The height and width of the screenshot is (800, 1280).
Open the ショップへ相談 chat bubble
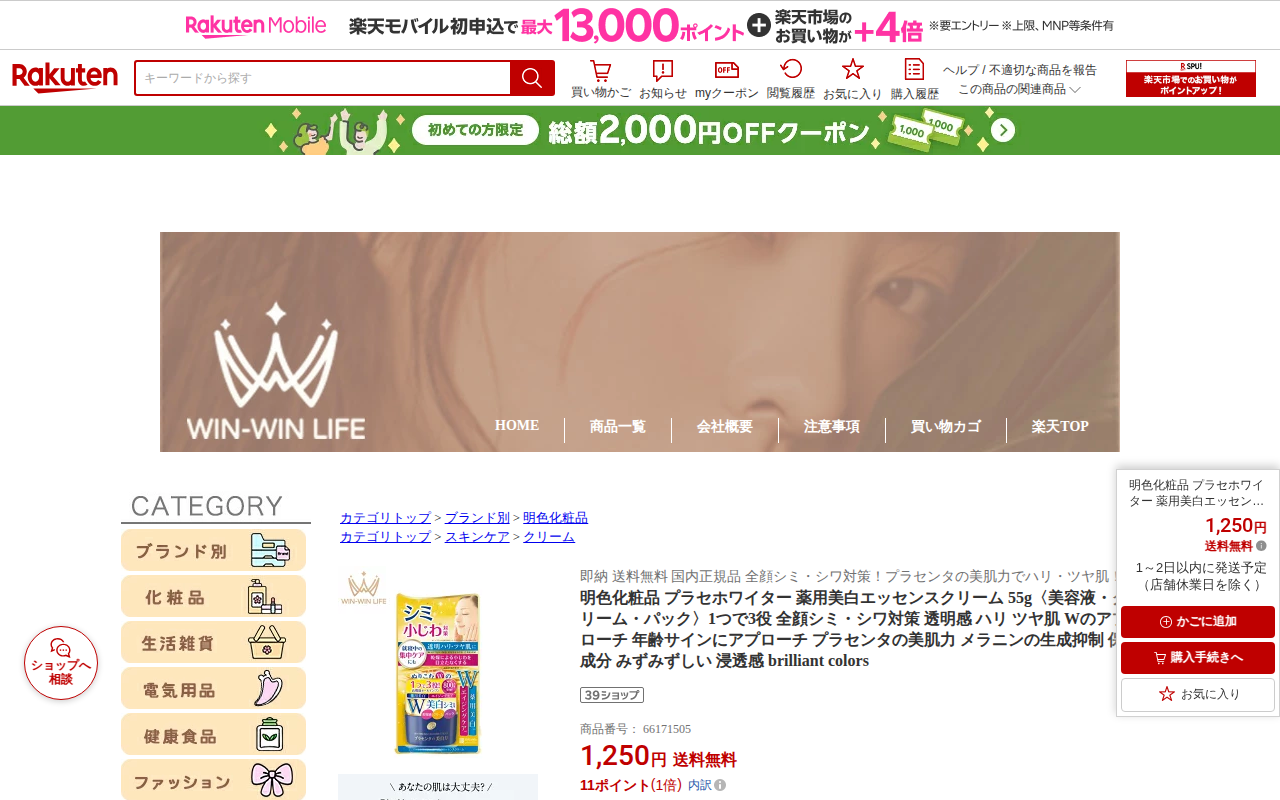(61, 663)
